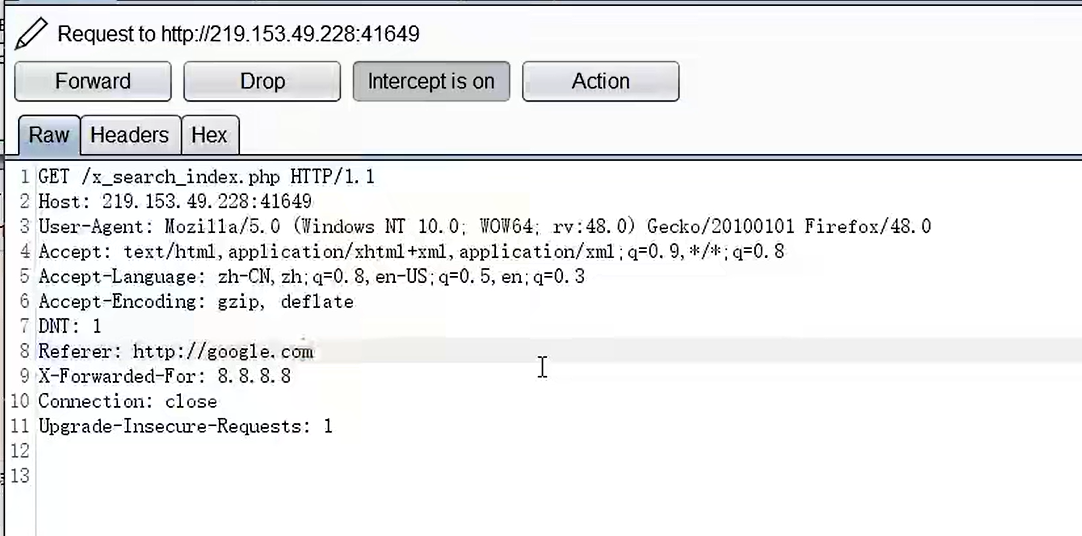Switch to the Raw tab
The height and width of the screenshot is (536, 1082).
coord(49,135)
